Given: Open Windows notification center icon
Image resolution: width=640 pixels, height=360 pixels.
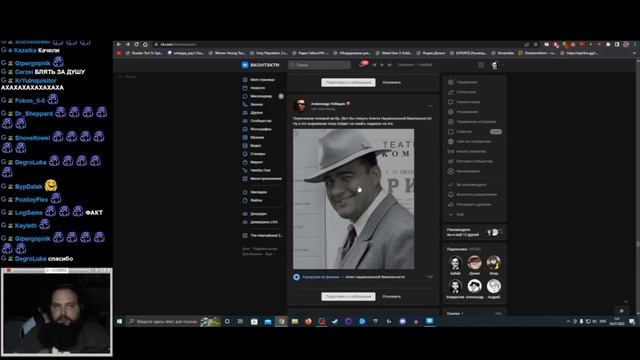Looking at the screenshot, I should [x=632, y=322].
